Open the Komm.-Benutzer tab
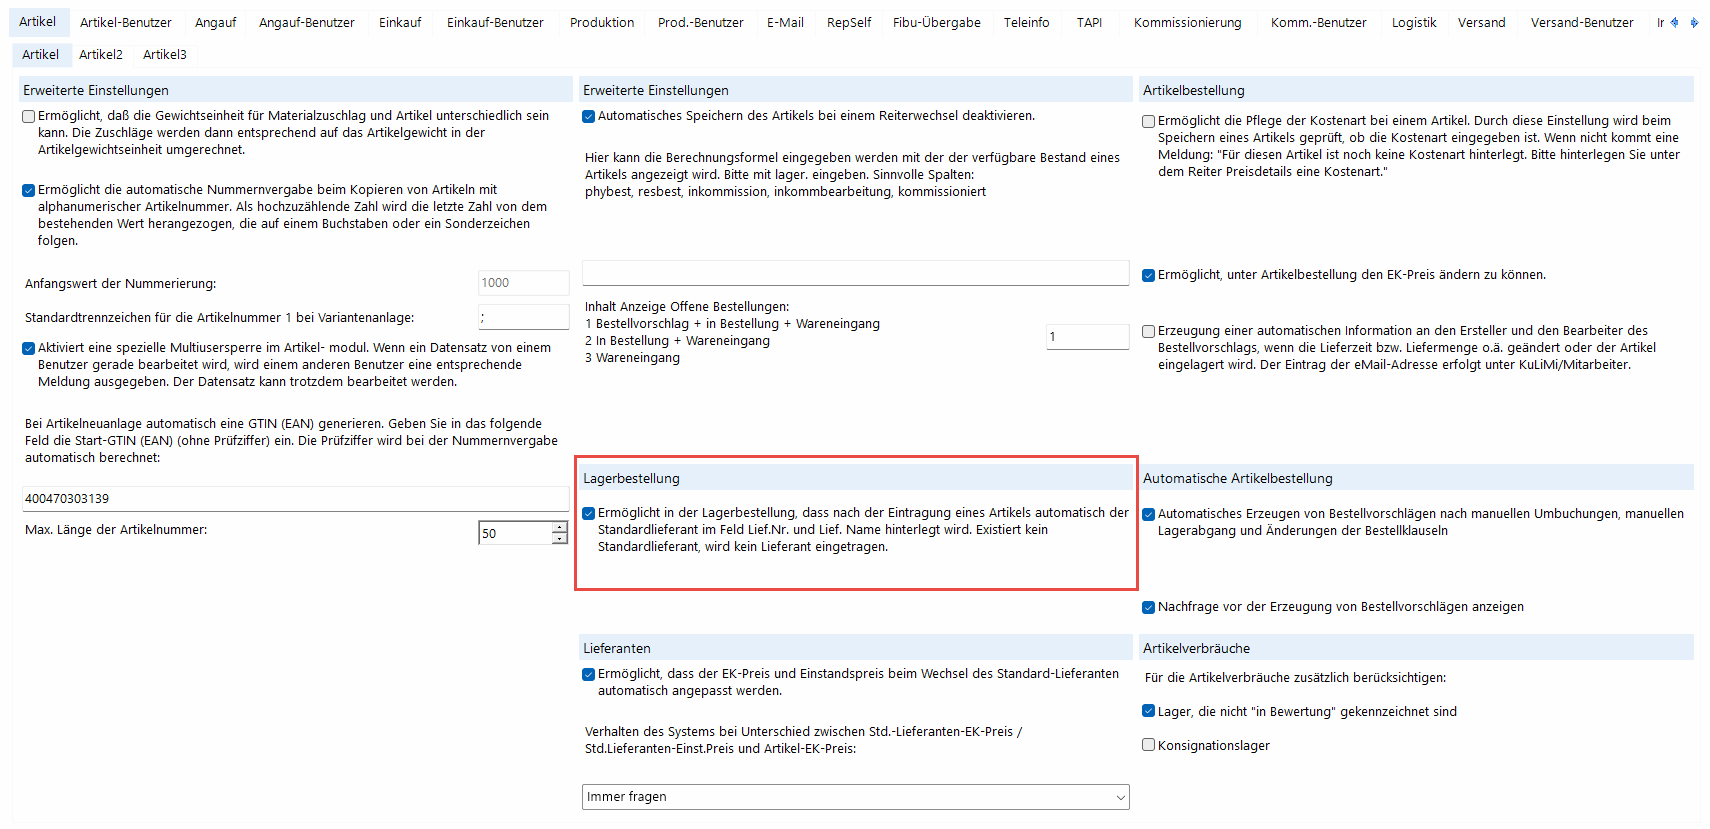This screenshot has width=1710, height=829. 1319,22
